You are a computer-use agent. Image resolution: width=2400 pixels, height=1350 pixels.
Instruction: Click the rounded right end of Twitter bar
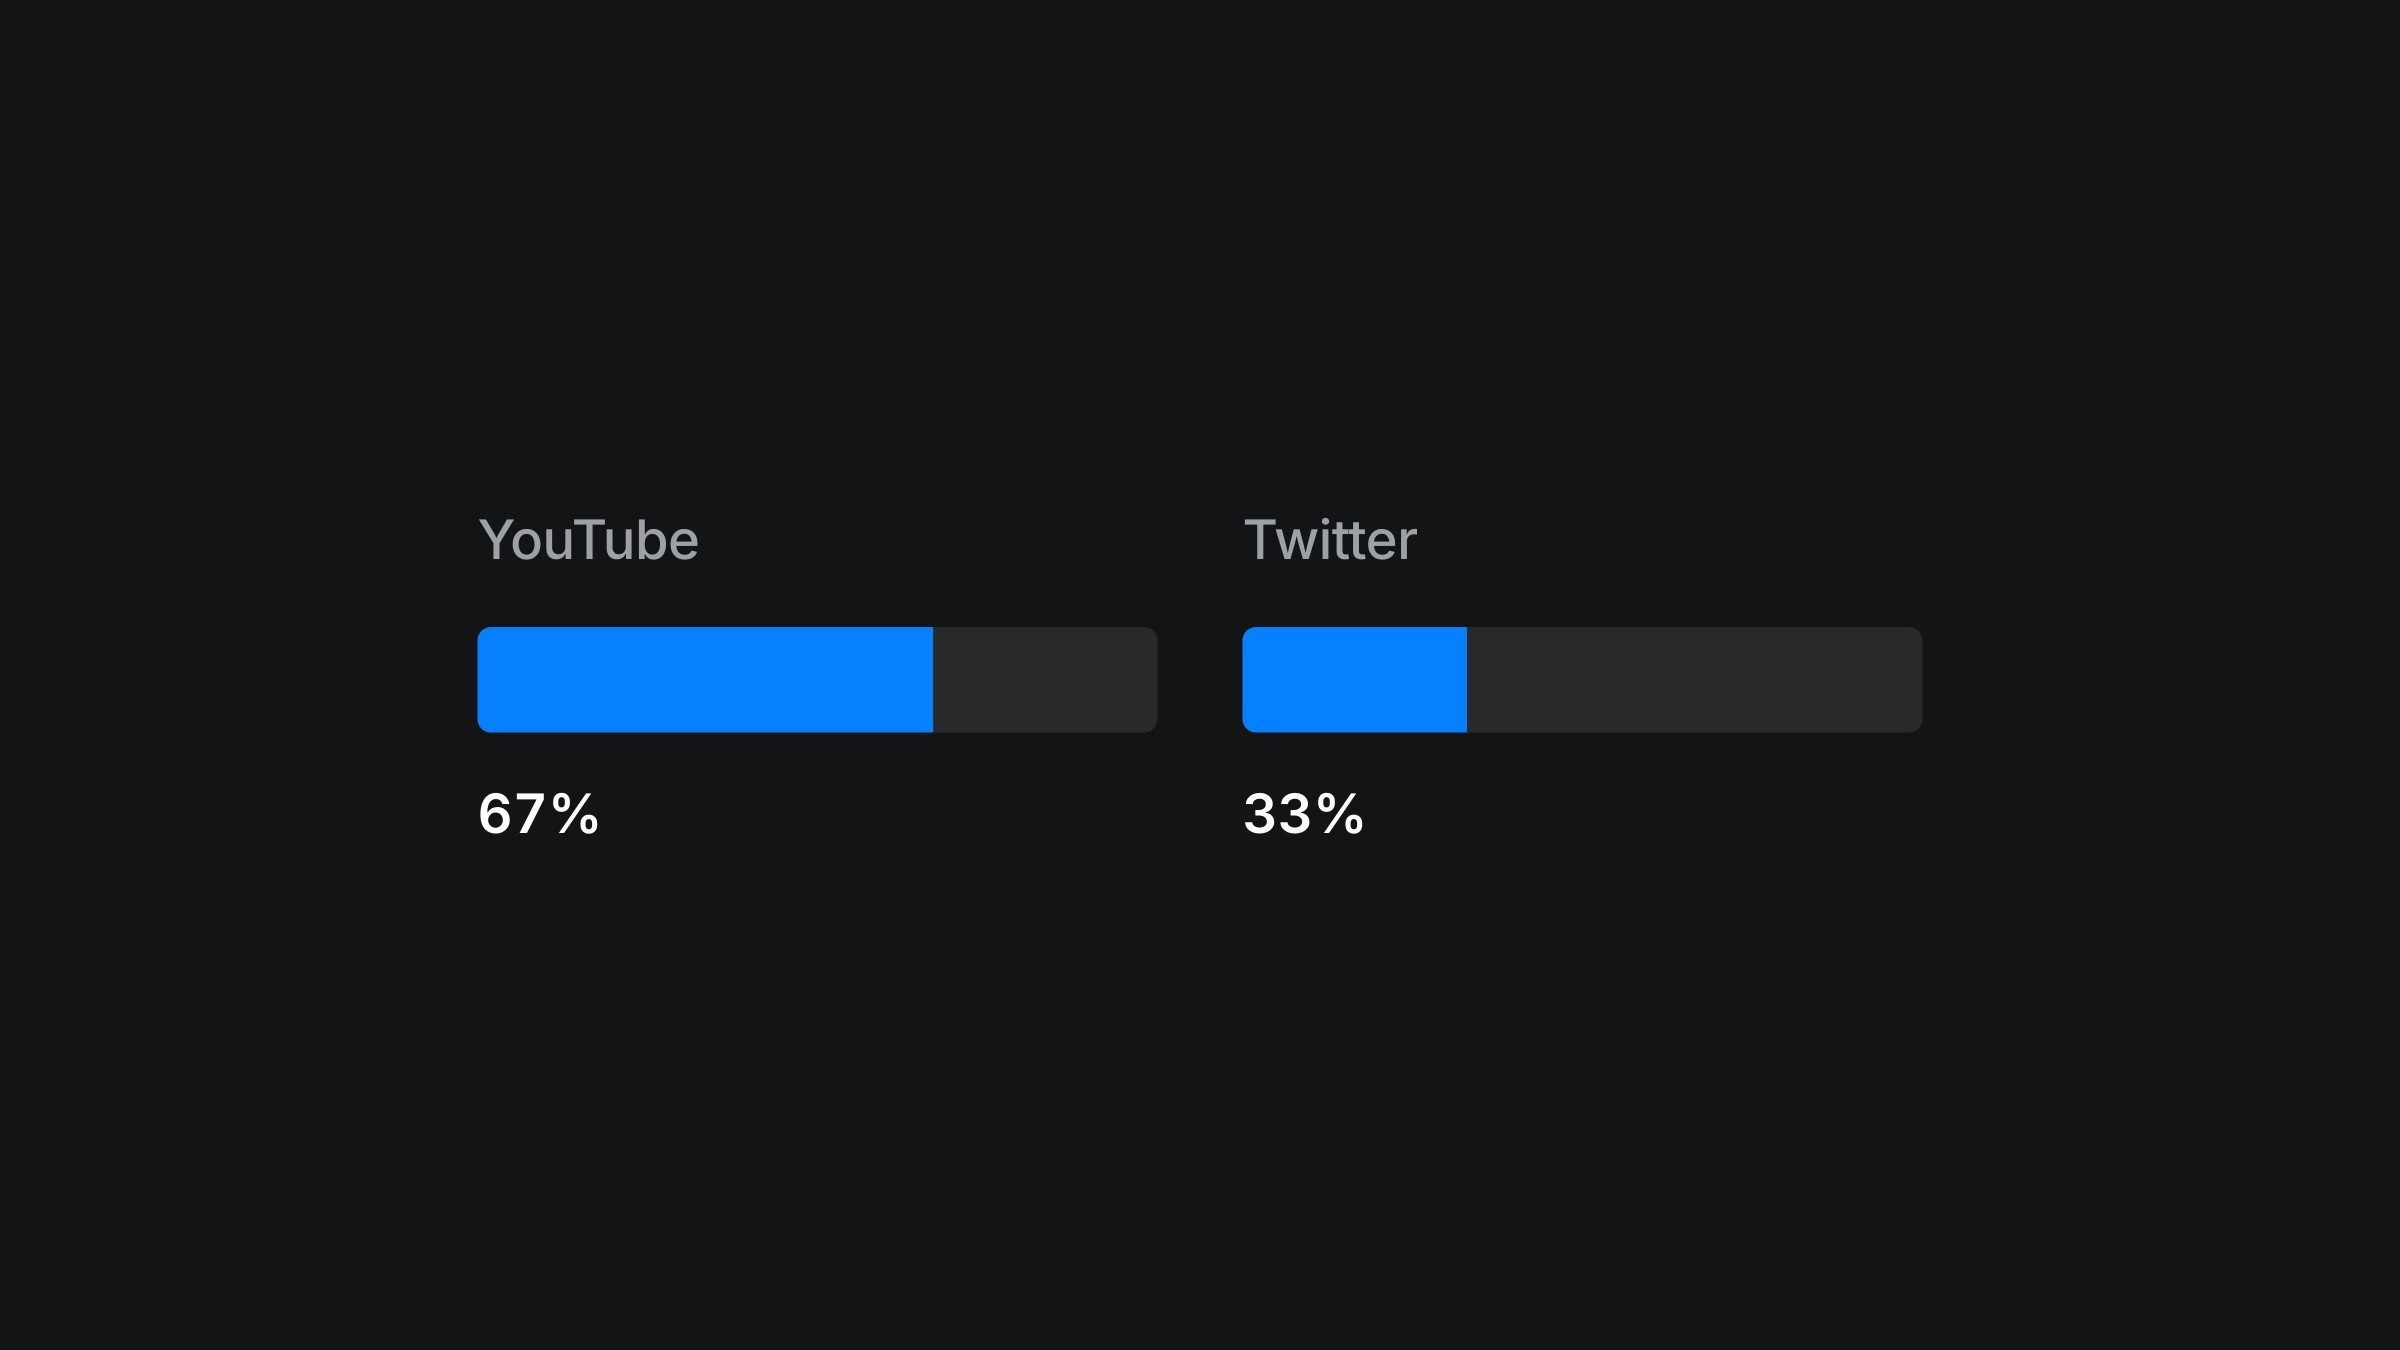[x=1916, y=680]
